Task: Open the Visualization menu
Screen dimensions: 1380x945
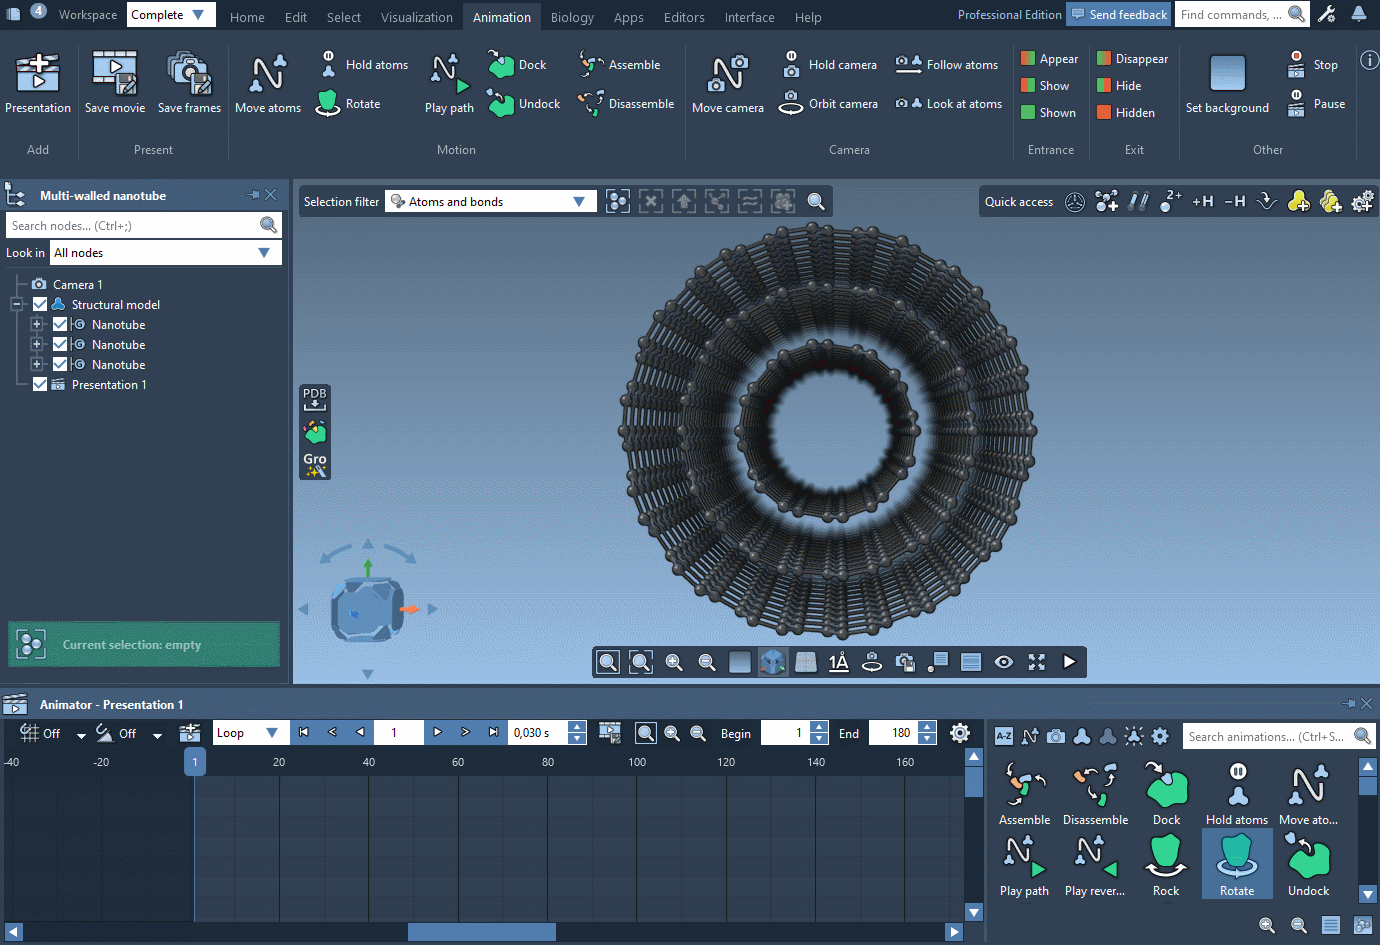Action: (x=416, y=16)
